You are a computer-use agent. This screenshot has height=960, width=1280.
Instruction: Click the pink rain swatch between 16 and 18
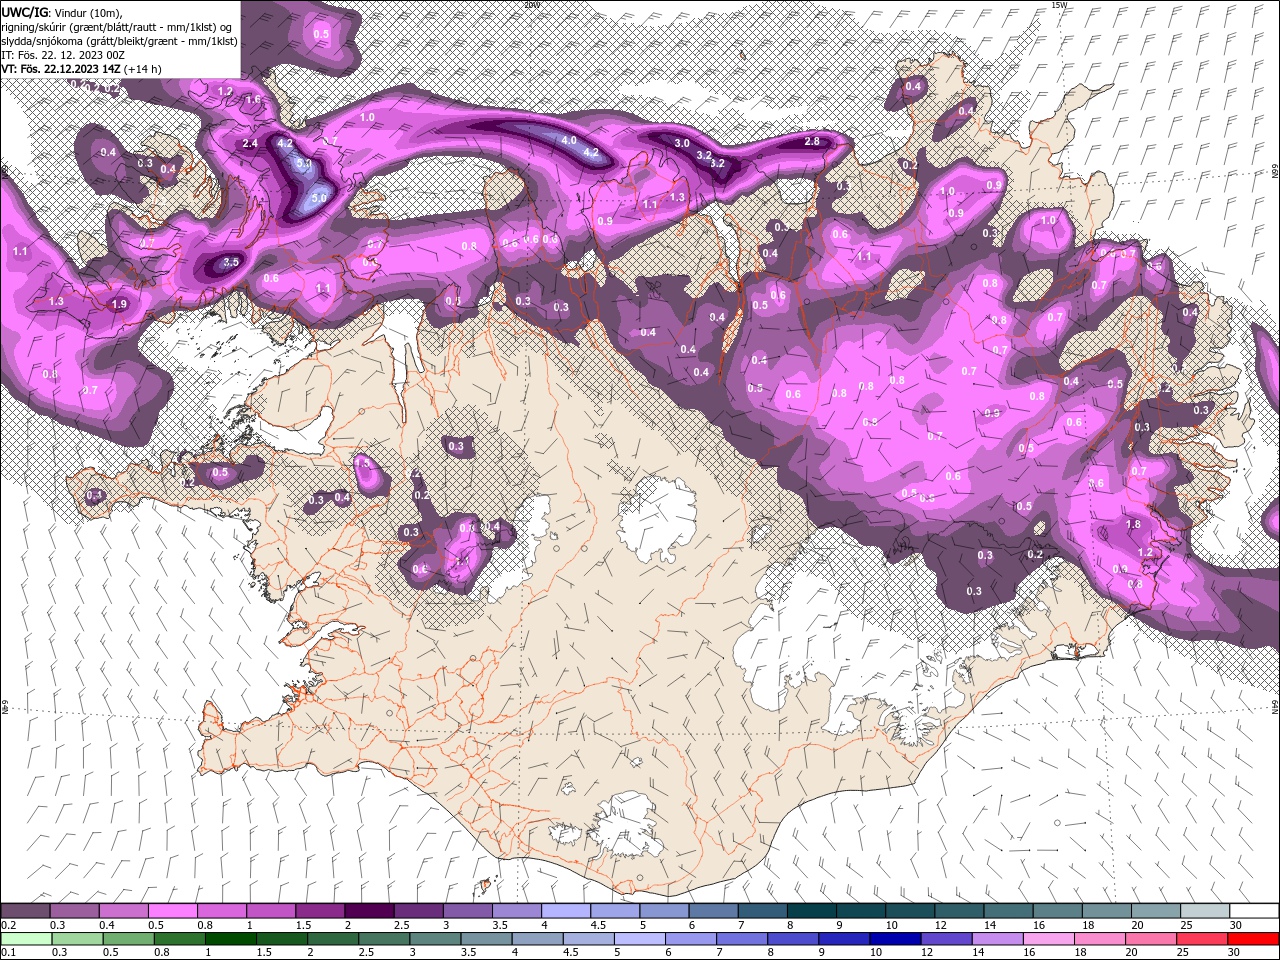tap(1048, 938)
